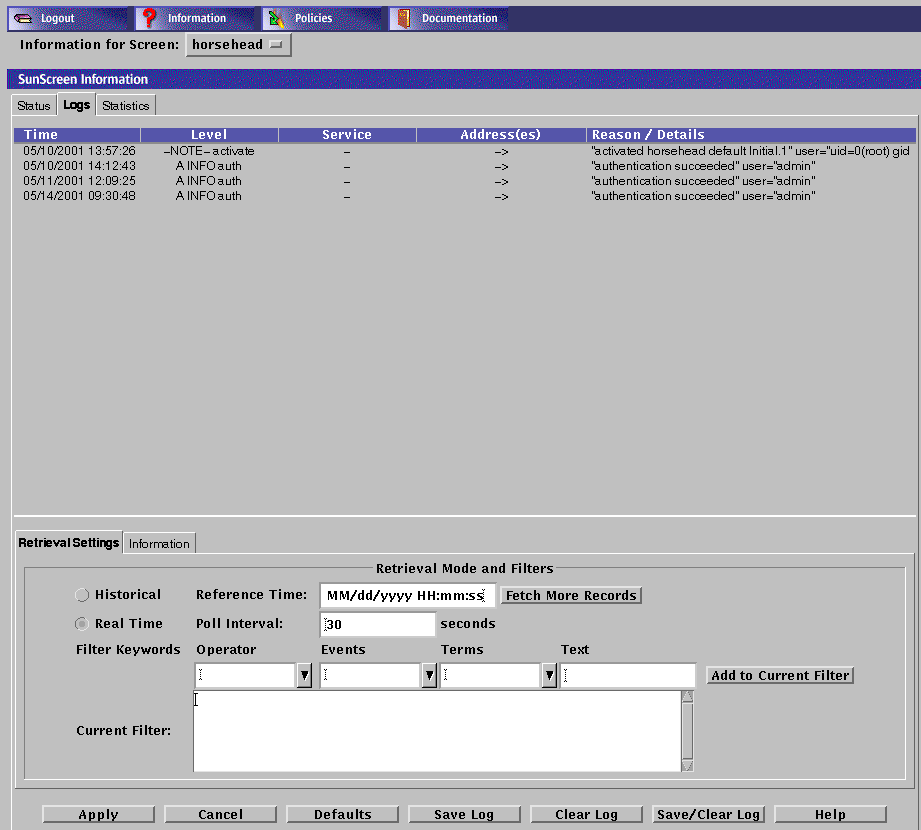The height and width of the screenshot is (830, 921).
Task: Click the Level column header
Action: click(x=209, y=135)
